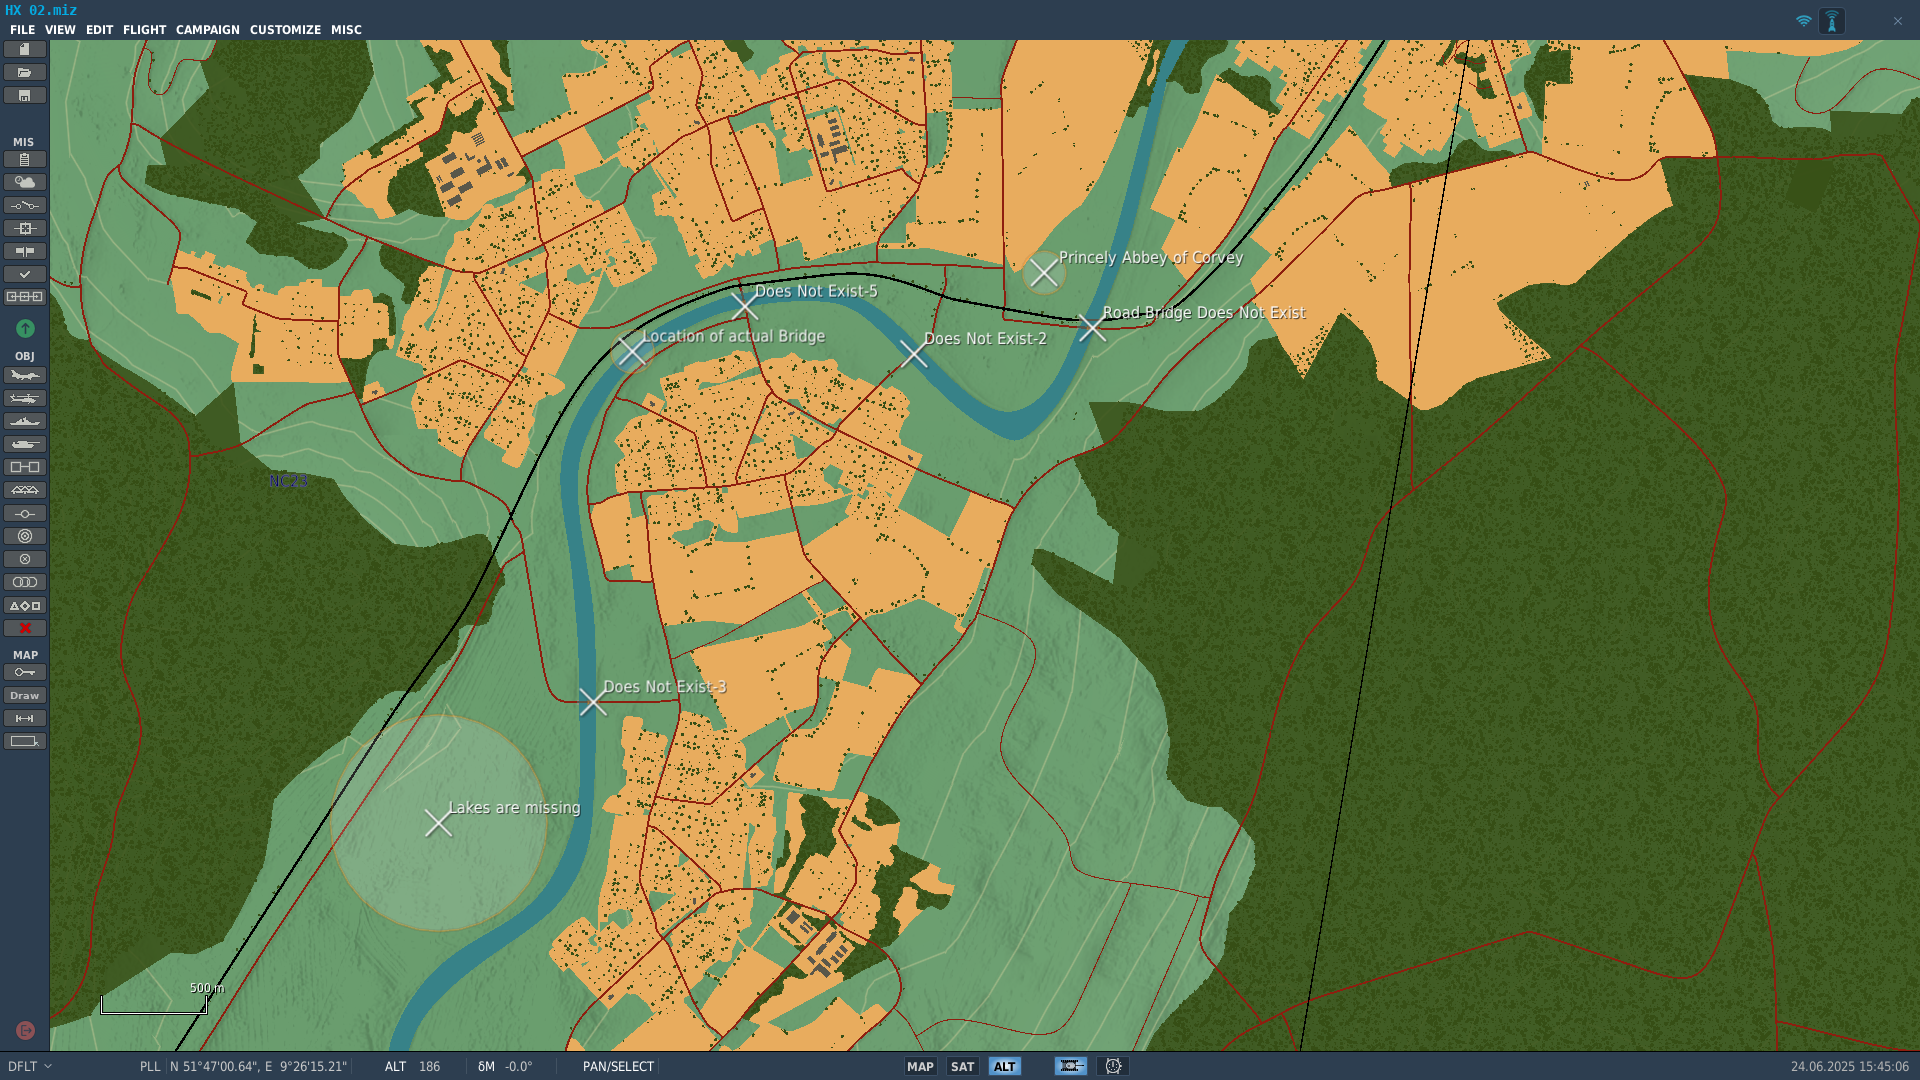This screenshot has width=1920, height=1080.
Task: Select the triple-triangle icon in the OBJ section
Action: pos(25,490)
